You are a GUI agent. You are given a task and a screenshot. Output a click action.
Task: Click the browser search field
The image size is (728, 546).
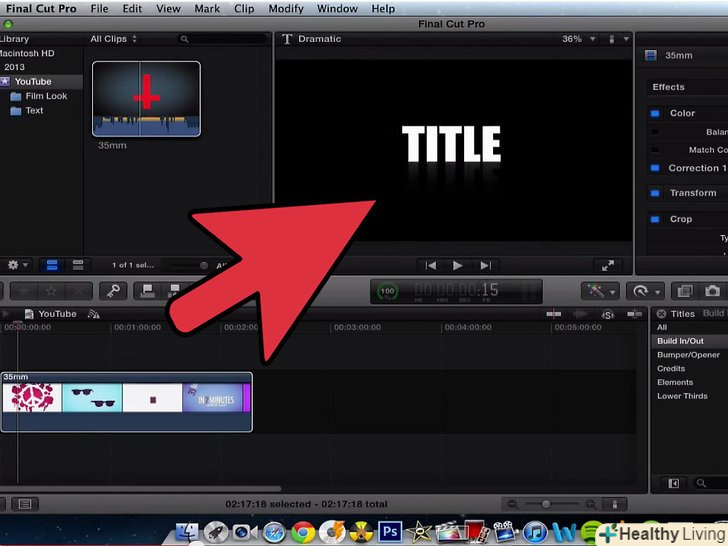point(222,39)
